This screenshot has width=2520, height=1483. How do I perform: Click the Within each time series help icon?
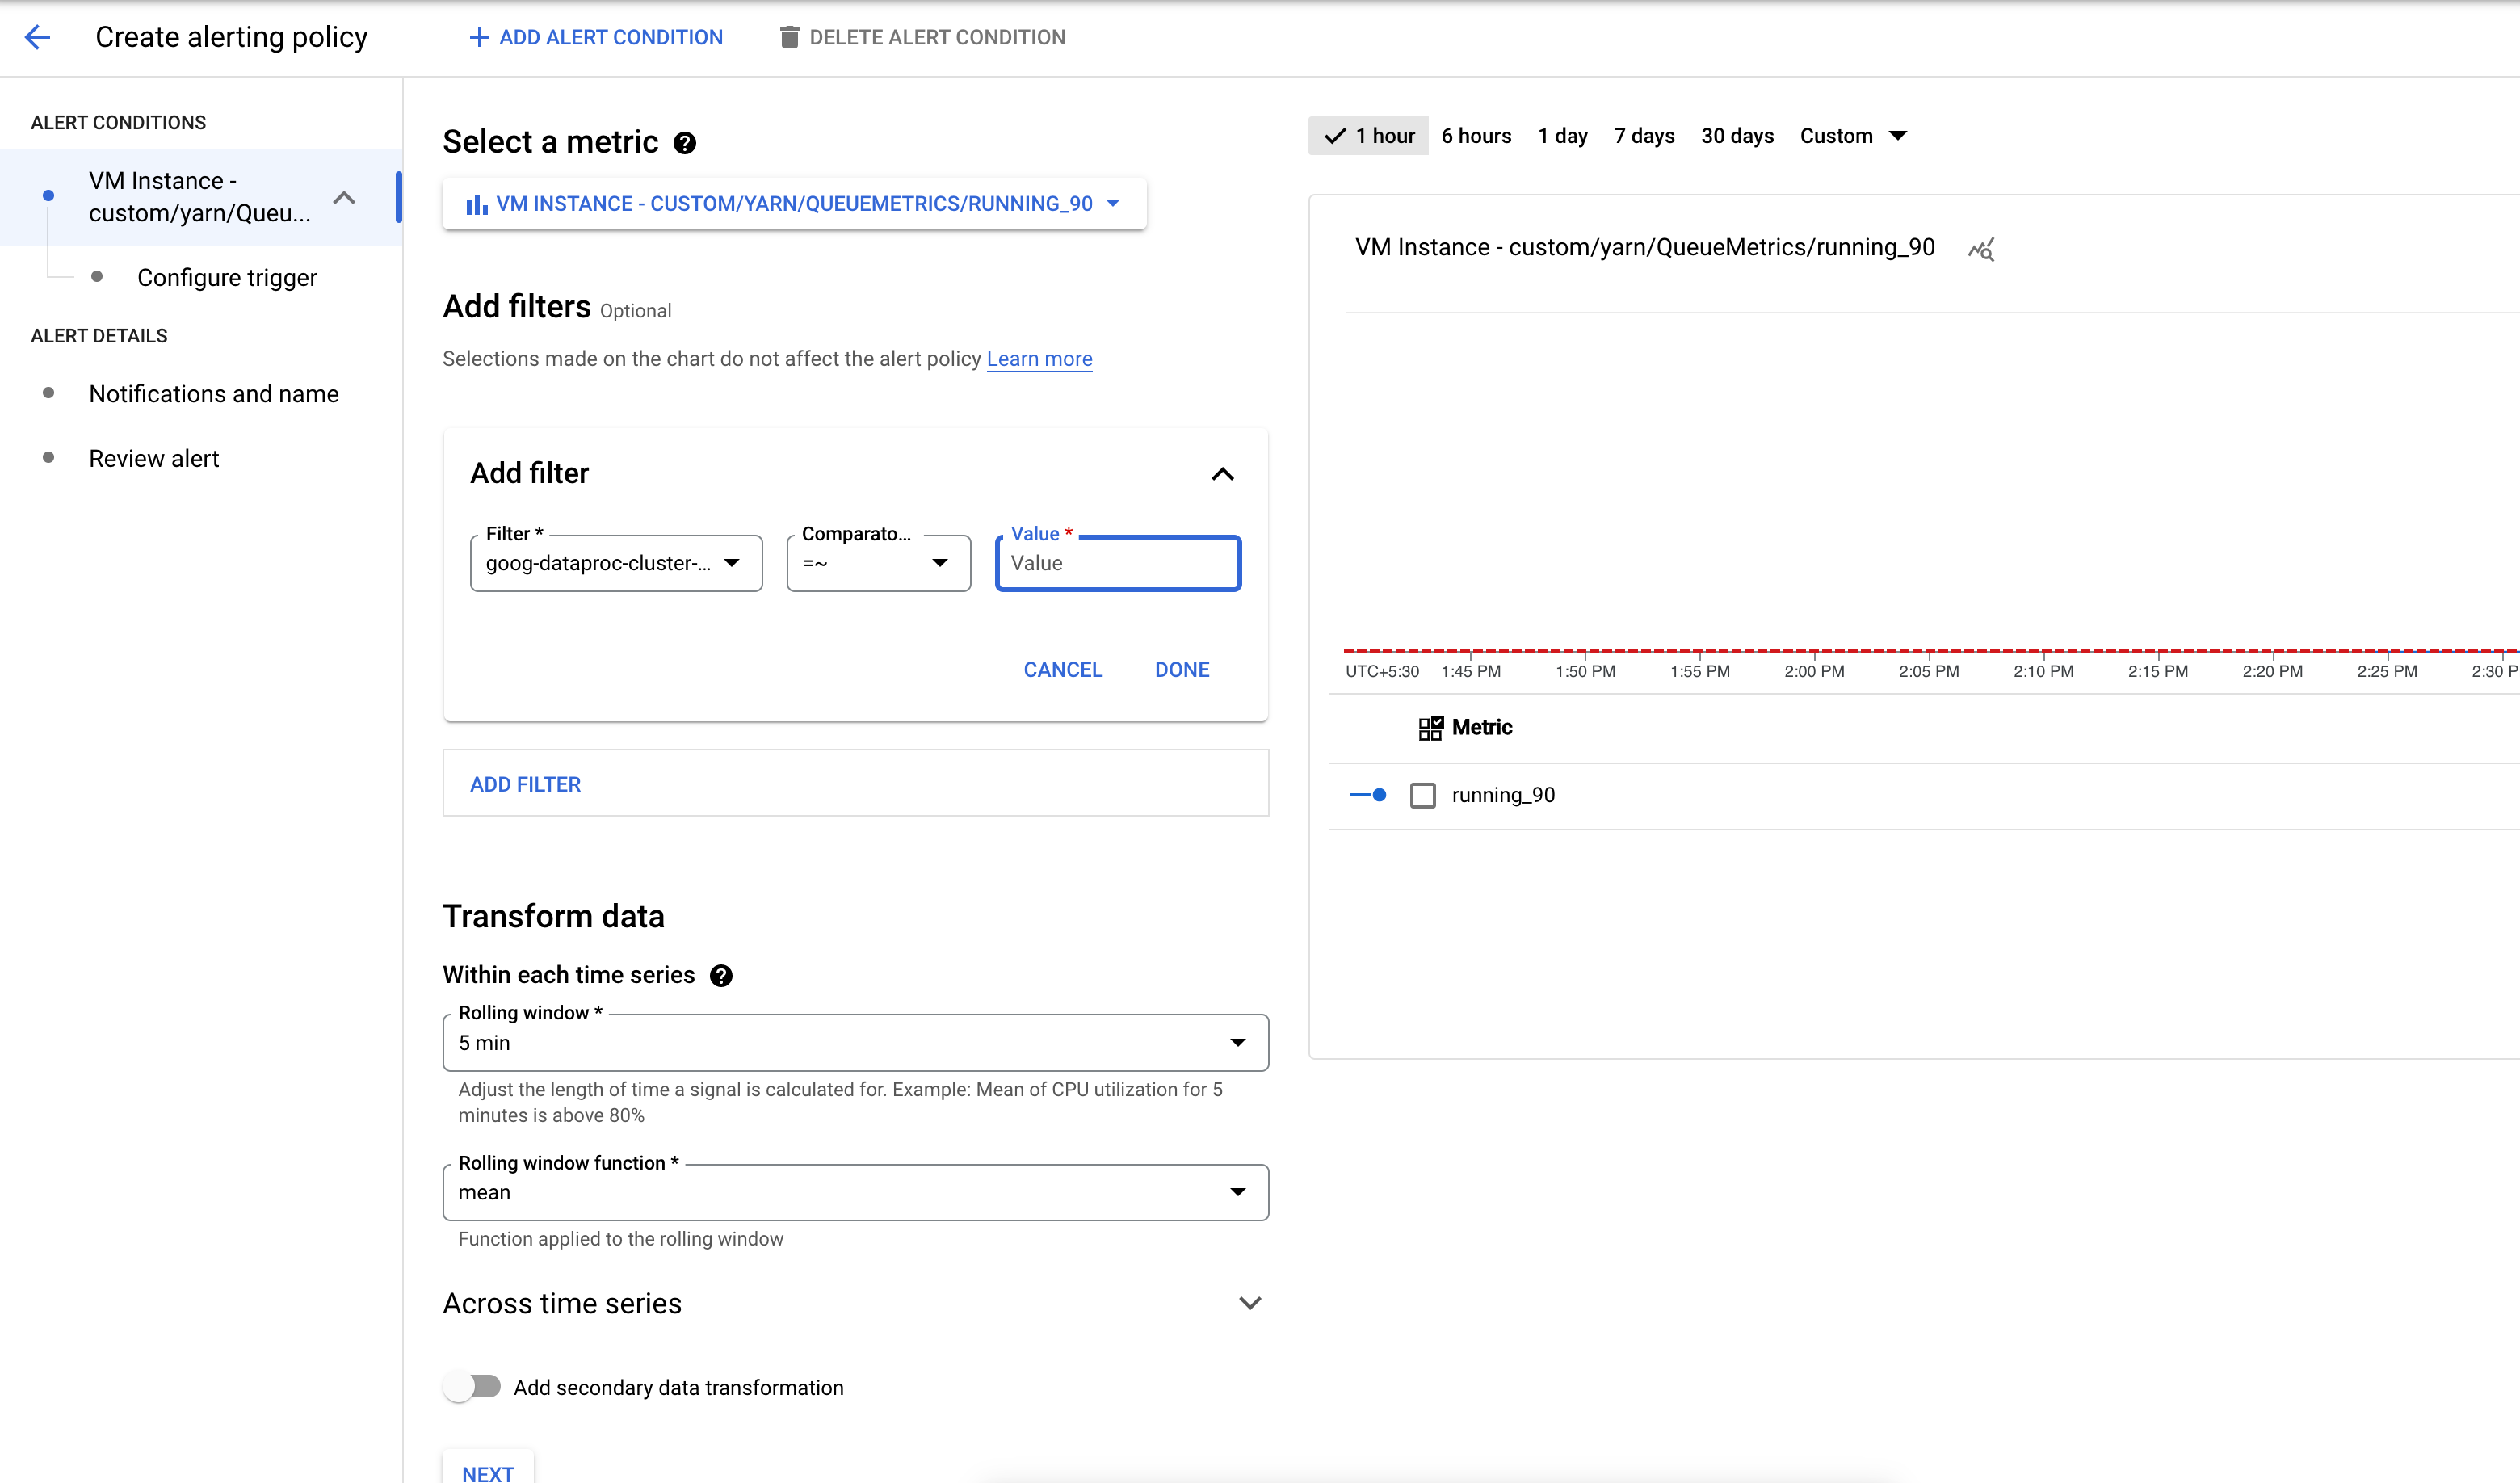point(721,975)
